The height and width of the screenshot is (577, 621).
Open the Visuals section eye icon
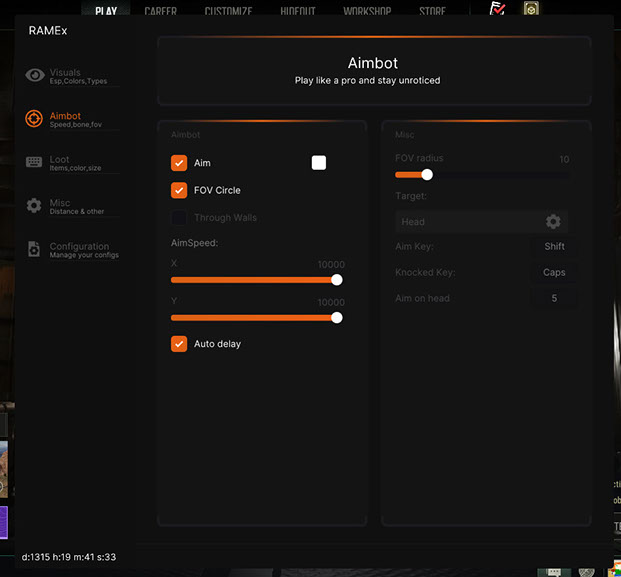pyautogui.click(x=35, y=75)
